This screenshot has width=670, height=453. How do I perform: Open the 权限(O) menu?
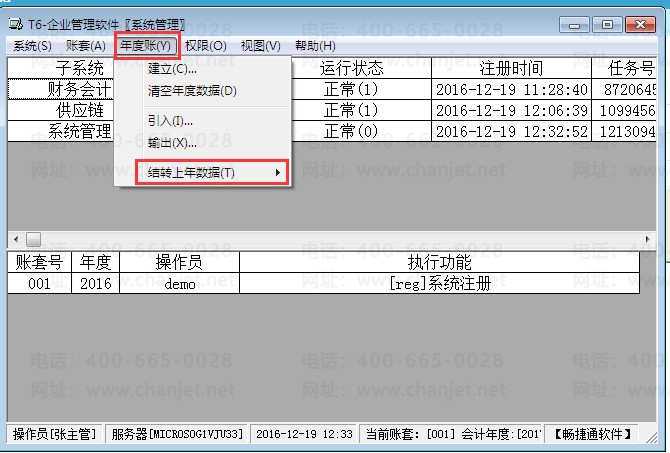[x=206, y=46]
